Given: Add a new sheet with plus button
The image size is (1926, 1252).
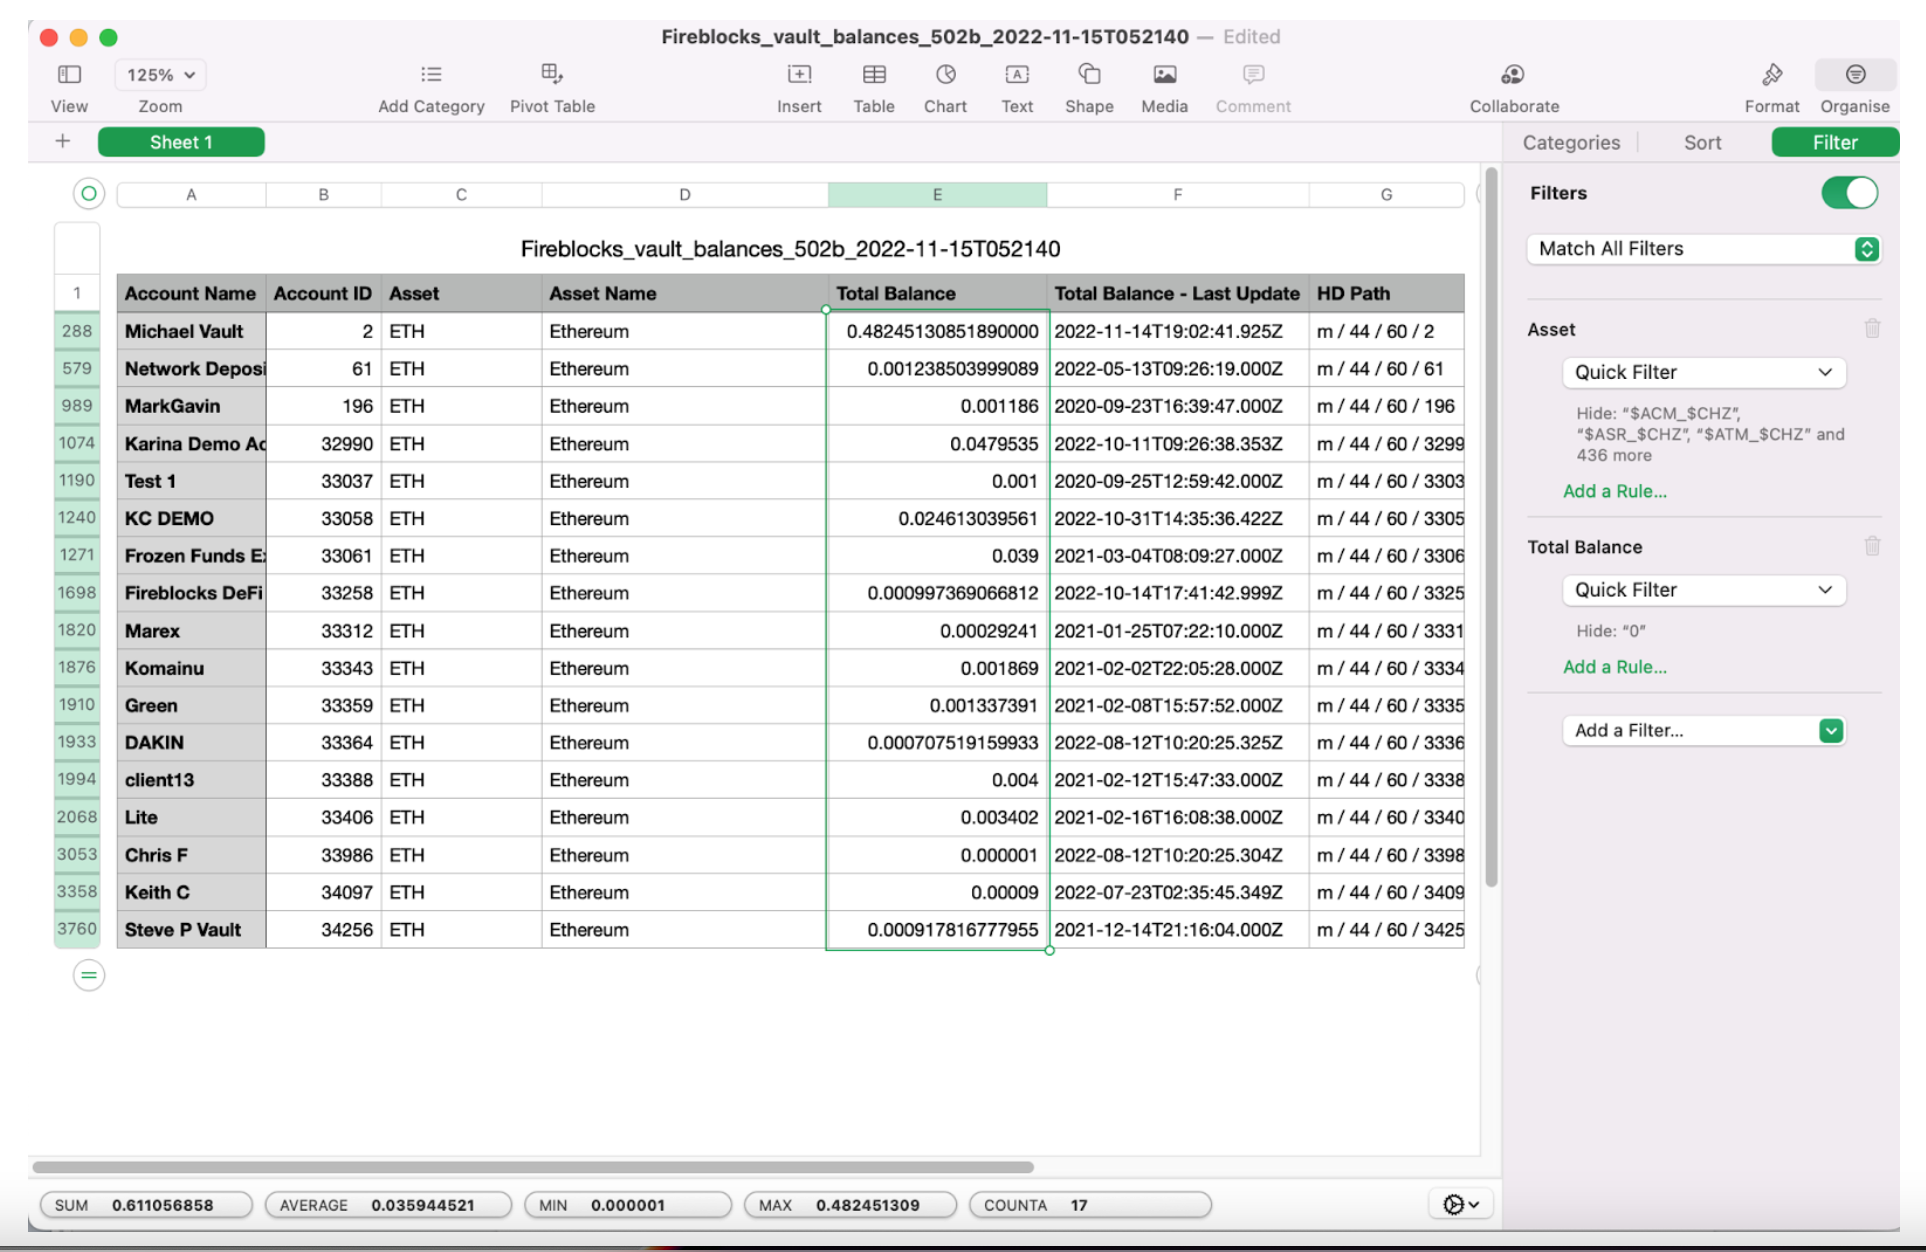Looking at the screenshot, I should (63, 142).
